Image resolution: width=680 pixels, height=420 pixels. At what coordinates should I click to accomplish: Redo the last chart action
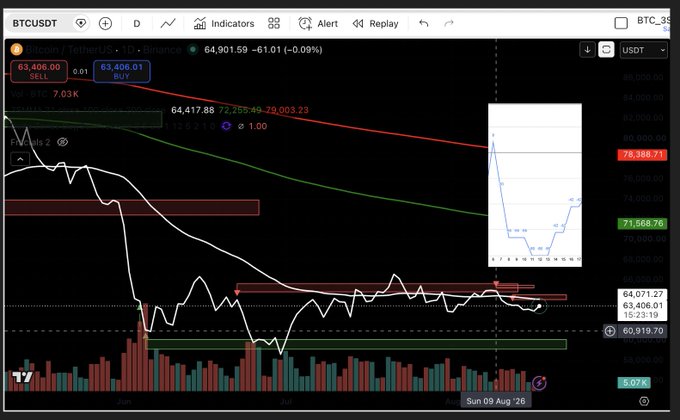pos(449,23)
